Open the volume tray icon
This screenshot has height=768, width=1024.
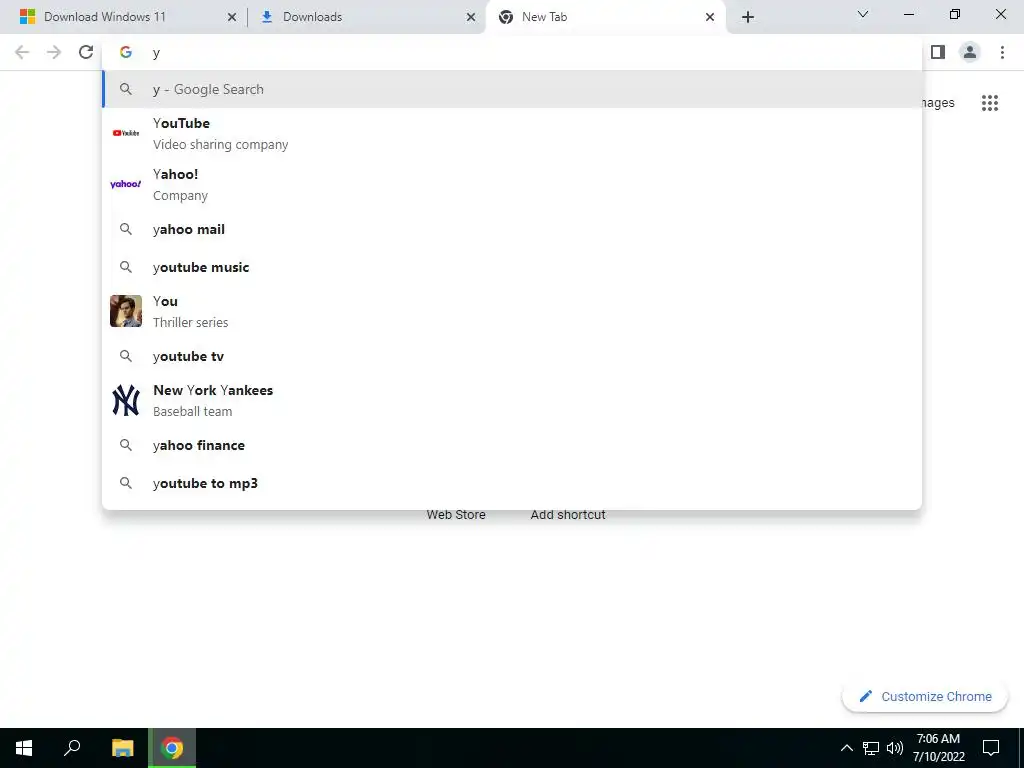click(x=895, y=748)
